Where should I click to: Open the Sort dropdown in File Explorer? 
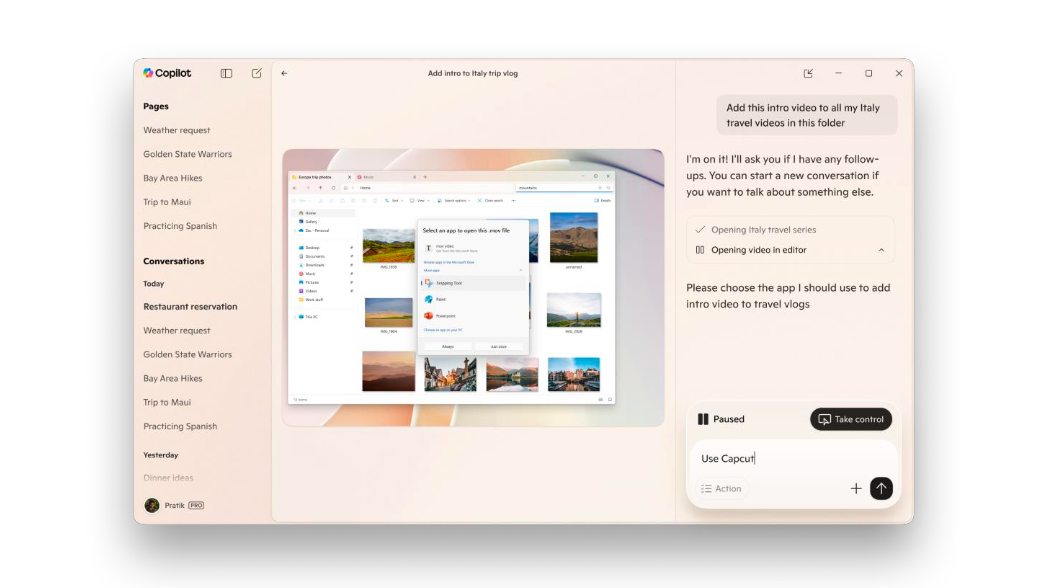coord(396,200)
